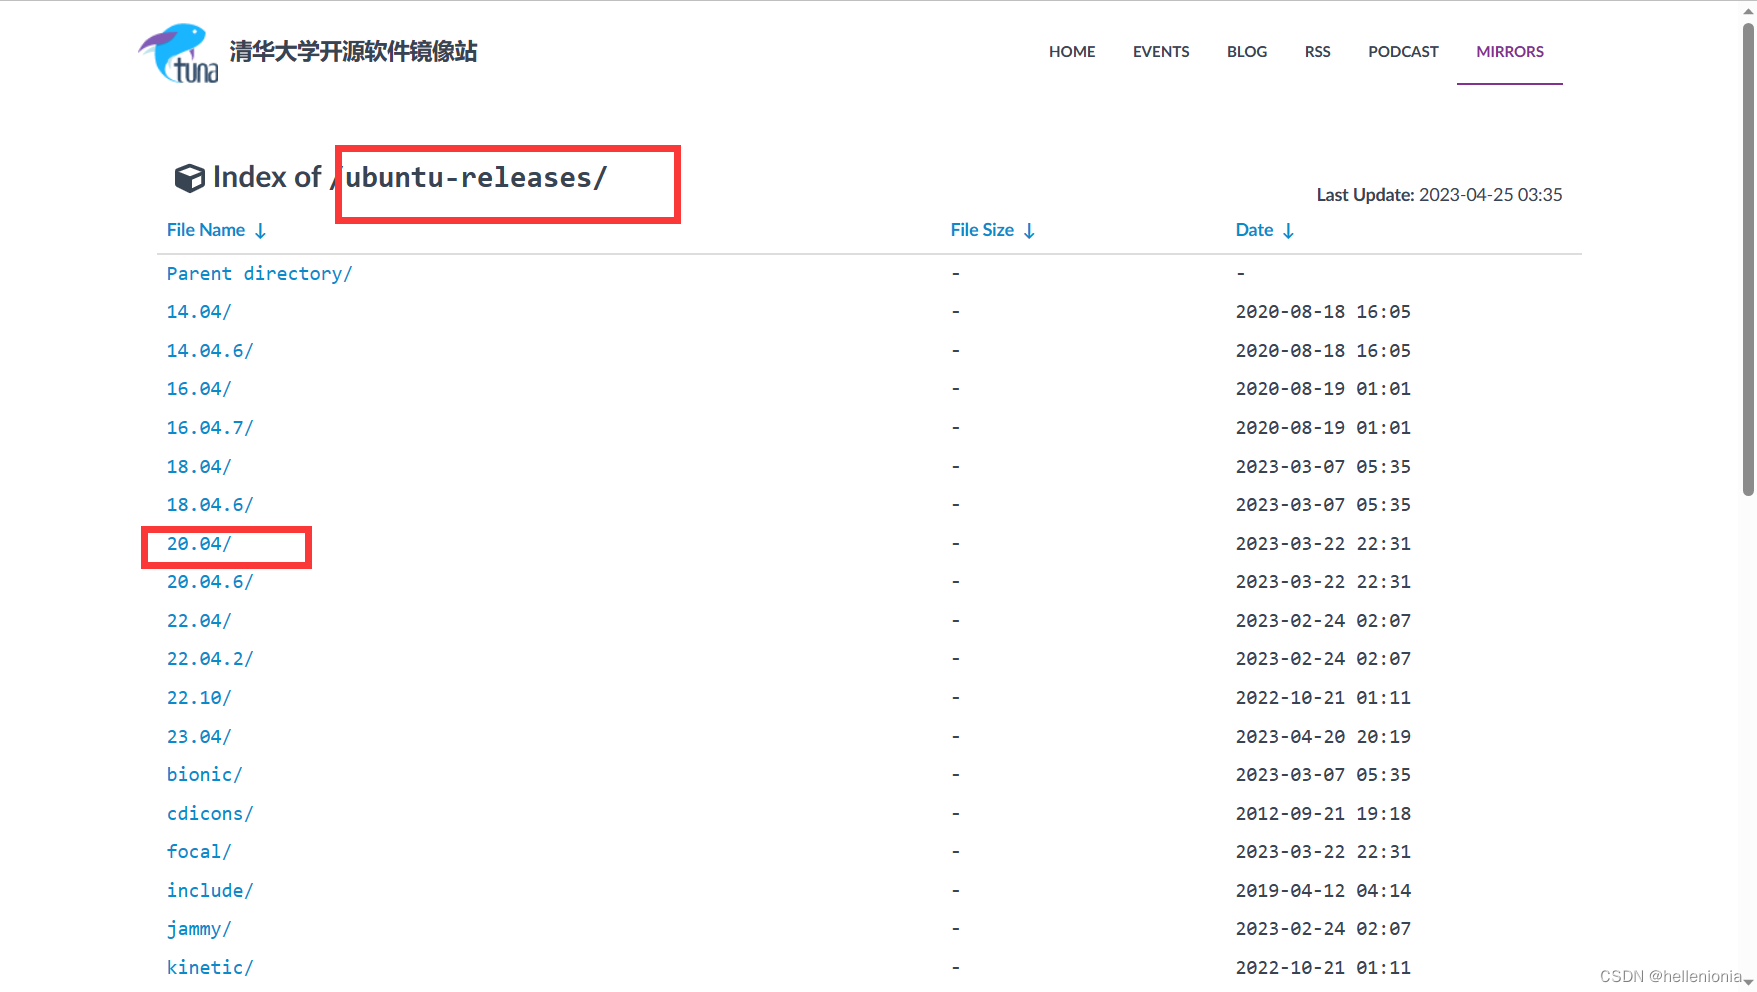The width and height of the screenshot is (1757, 992).
Task: Open Parent directory/ link
Action: point(259,274)
